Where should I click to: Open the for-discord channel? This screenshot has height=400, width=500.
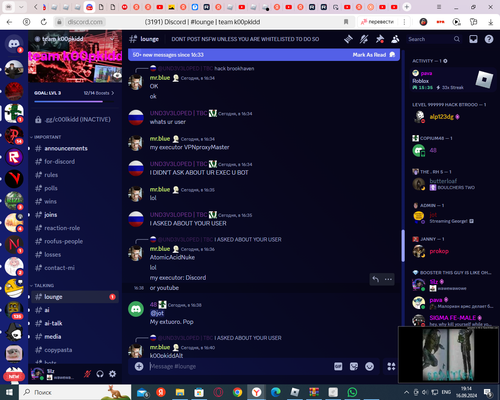point(75,162)
